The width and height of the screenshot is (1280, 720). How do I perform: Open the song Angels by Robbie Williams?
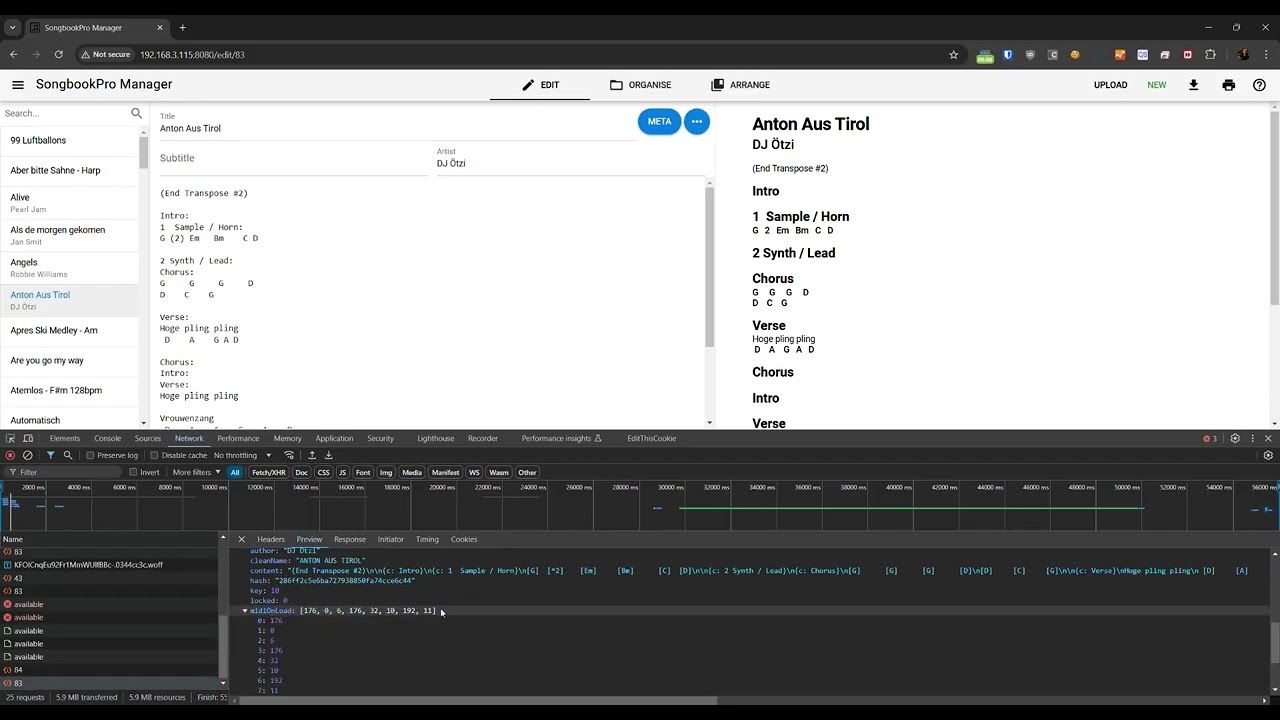70,267
